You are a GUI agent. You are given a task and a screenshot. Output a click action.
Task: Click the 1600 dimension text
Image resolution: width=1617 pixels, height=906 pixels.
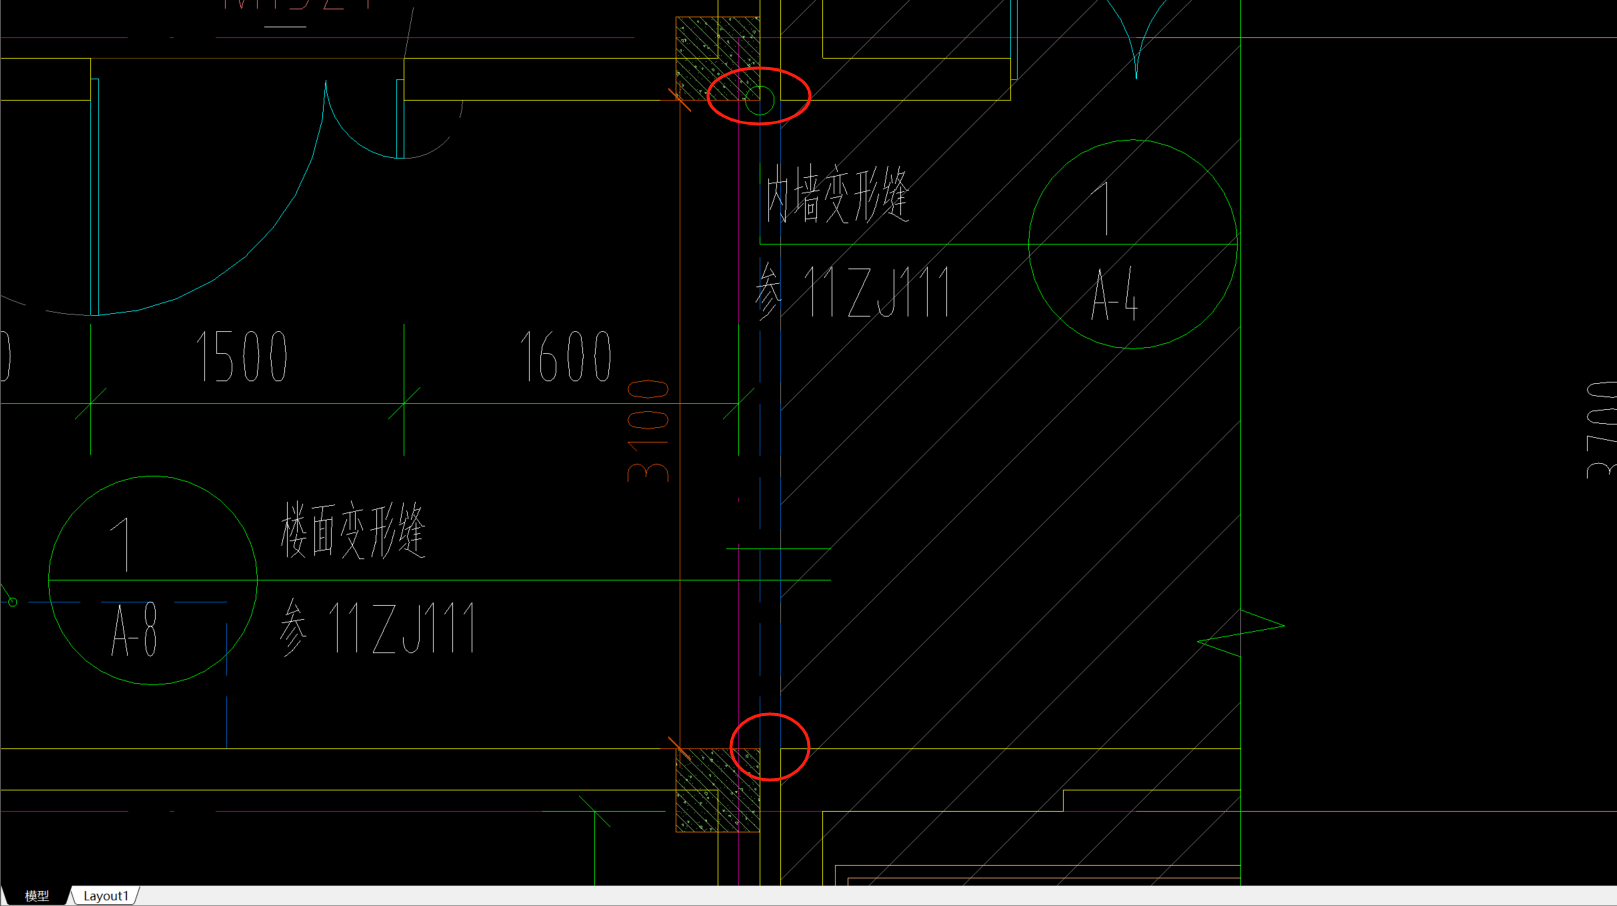point(566,357)
